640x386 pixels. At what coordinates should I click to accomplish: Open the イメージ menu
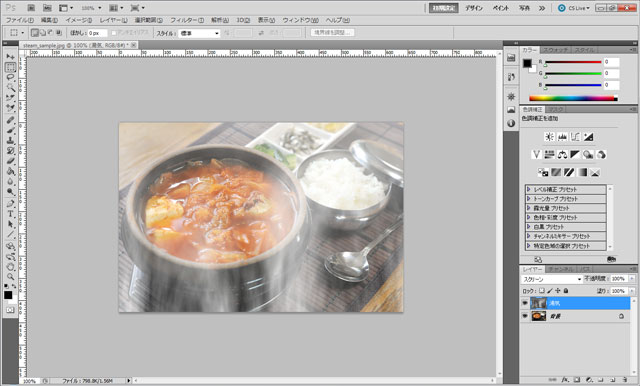[x=78, y=20]
